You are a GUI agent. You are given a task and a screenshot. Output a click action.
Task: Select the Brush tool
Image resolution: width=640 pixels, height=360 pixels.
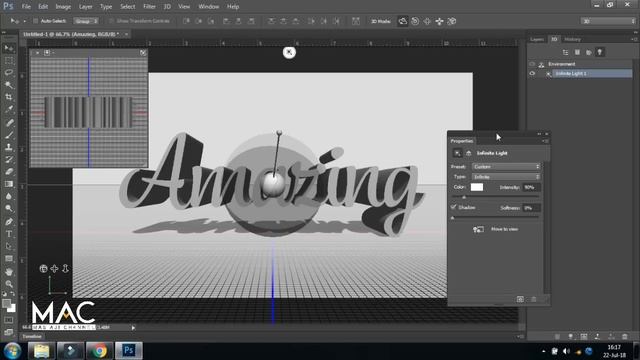point(9,135)
